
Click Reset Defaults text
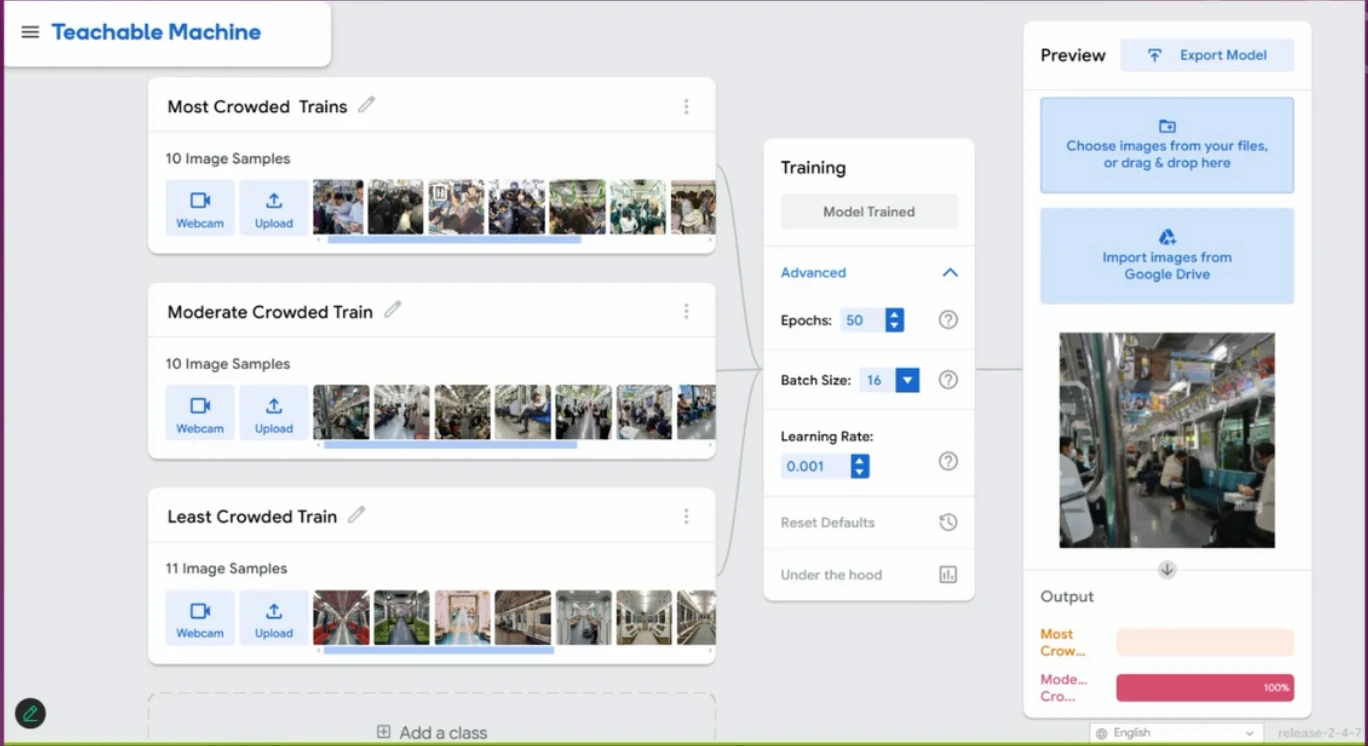tap(828, 522)
